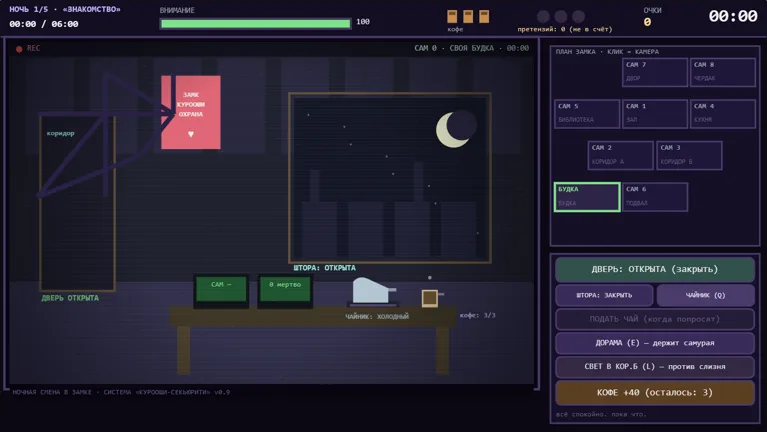Image resolution: width=767 pixels, height=432 pixels.
Task: Click the ПОДАТЬ ЧАЙ serve tea button
Action: pos(654,319)
